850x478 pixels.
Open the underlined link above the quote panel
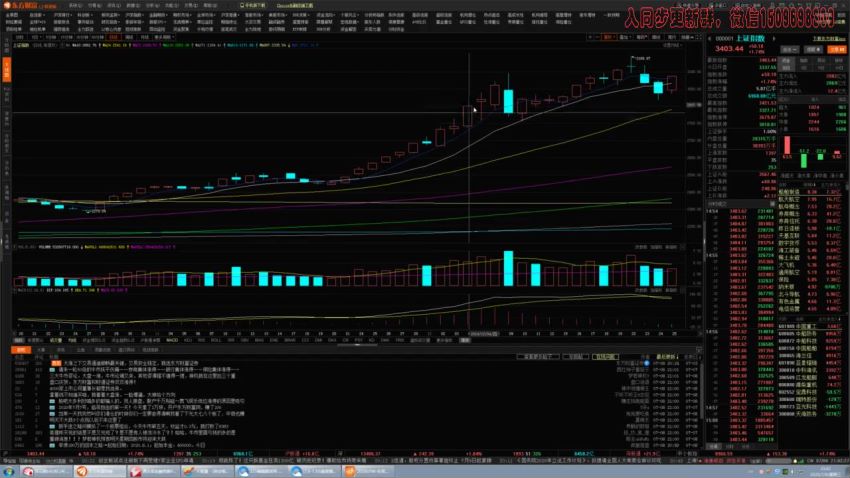coord(829,38)
